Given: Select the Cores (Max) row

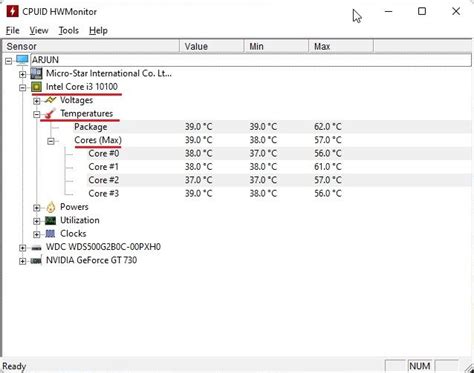Looking at the screenshot, I should (x=272, y=140).
